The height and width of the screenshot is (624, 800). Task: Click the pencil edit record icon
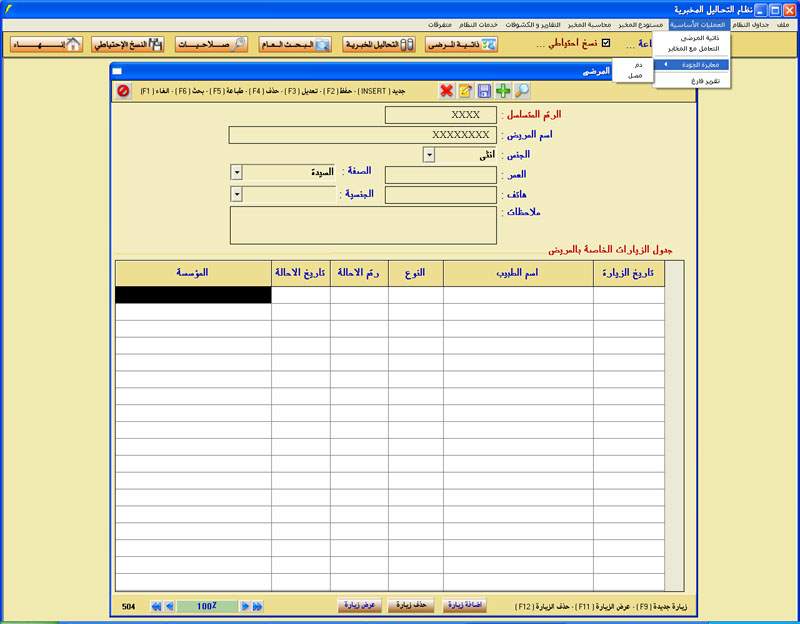[x=465, y=91]
